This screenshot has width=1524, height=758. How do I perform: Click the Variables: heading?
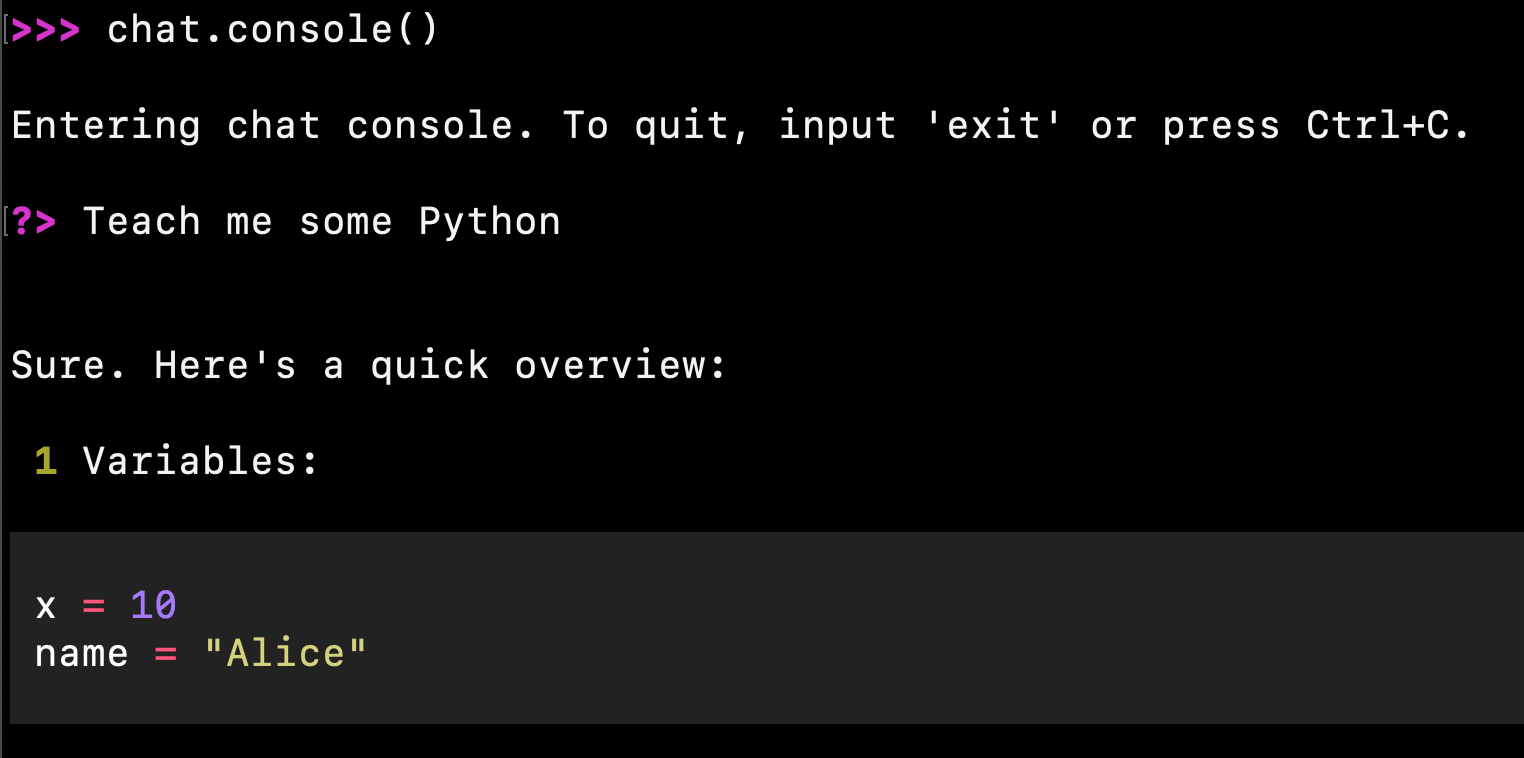pyautogui.click(x=200, y=461)
